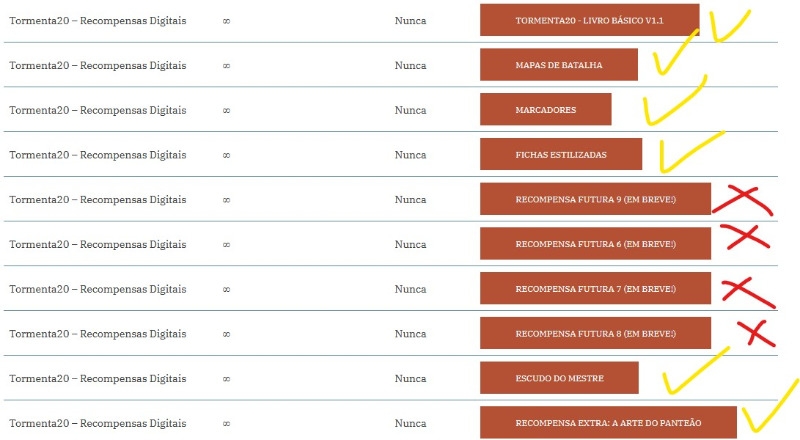Open Recompensa Extra: A Arte do Panteão
Viewport: 800px width, 440px height.
pyautogui.click(x=608, y=422)
